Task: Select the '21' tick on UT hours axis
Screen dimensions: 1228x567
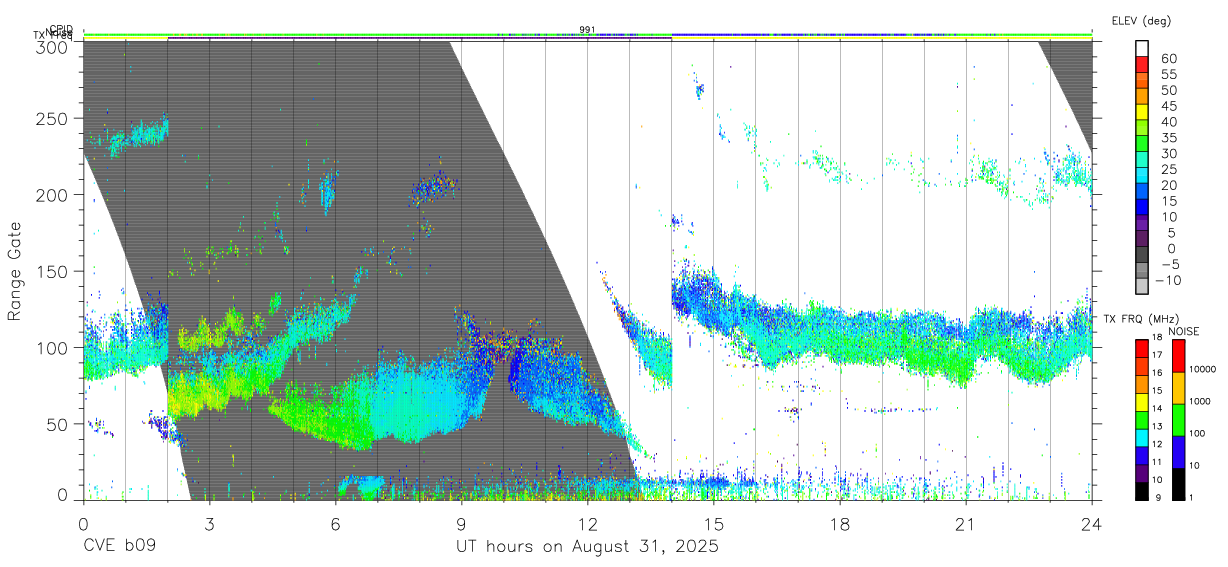Action: pos(965,523)
